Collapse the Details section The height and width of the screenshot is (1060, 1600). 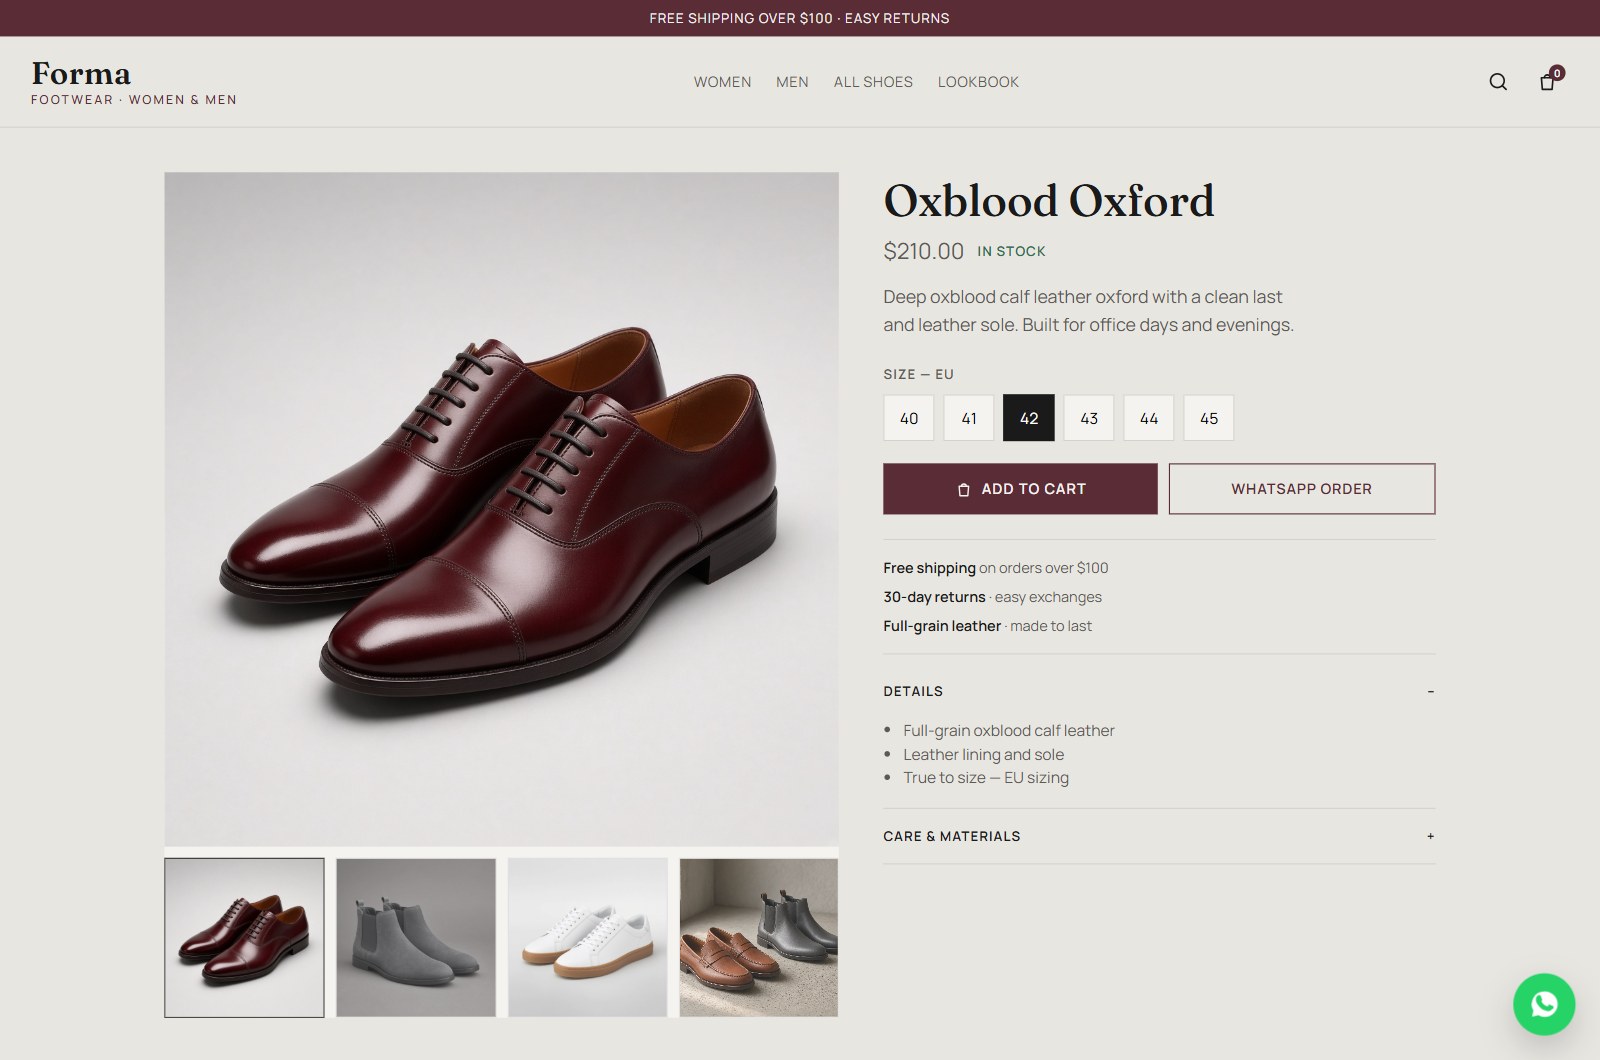(1159, 691)
